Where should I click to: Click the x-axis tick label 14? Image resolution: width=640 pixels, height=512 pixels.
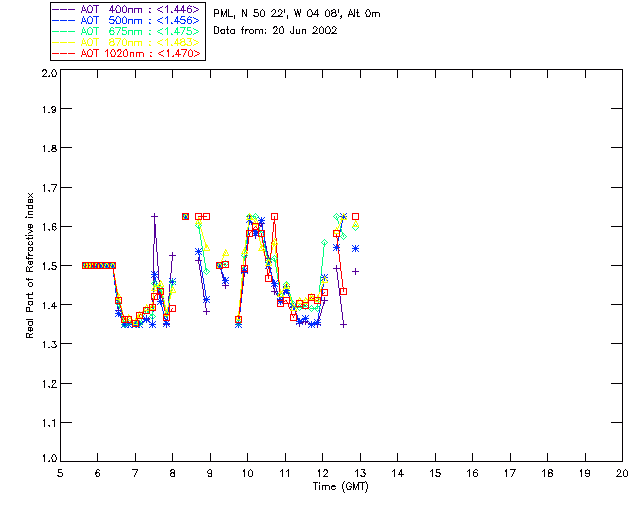click(398, 473)
